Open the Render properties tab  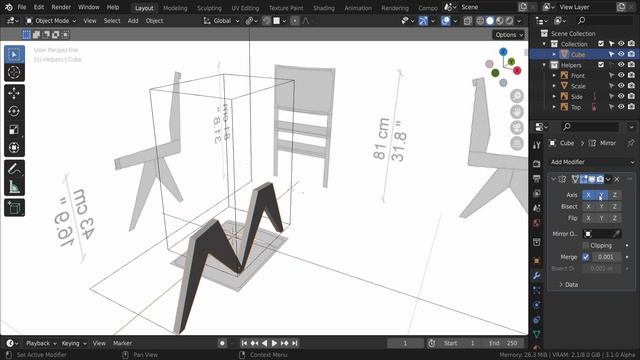tap(537, 164)
